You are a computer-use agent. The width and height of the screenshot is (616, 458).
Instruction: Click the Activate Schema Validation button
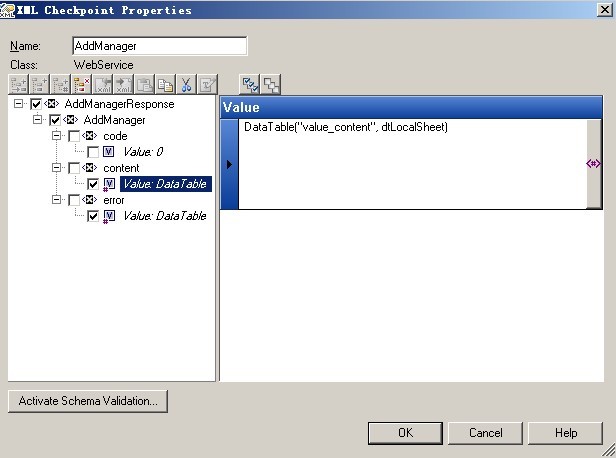[88, 401]
